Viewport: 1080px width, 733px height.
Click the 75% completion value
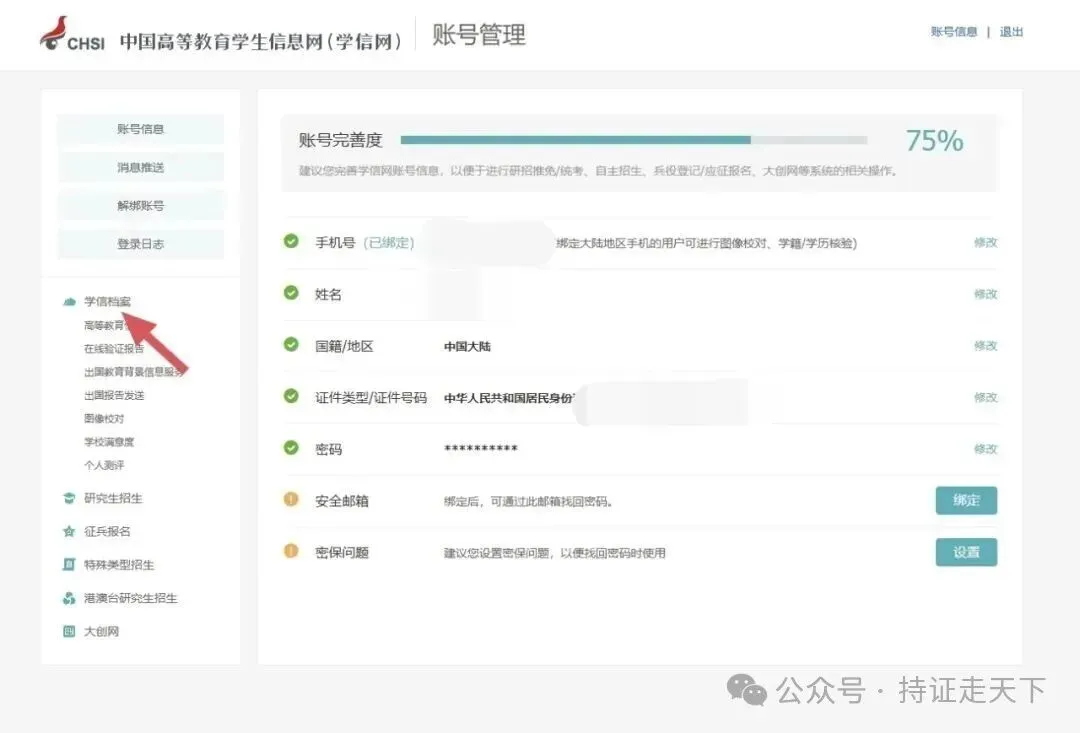point(934,141)
